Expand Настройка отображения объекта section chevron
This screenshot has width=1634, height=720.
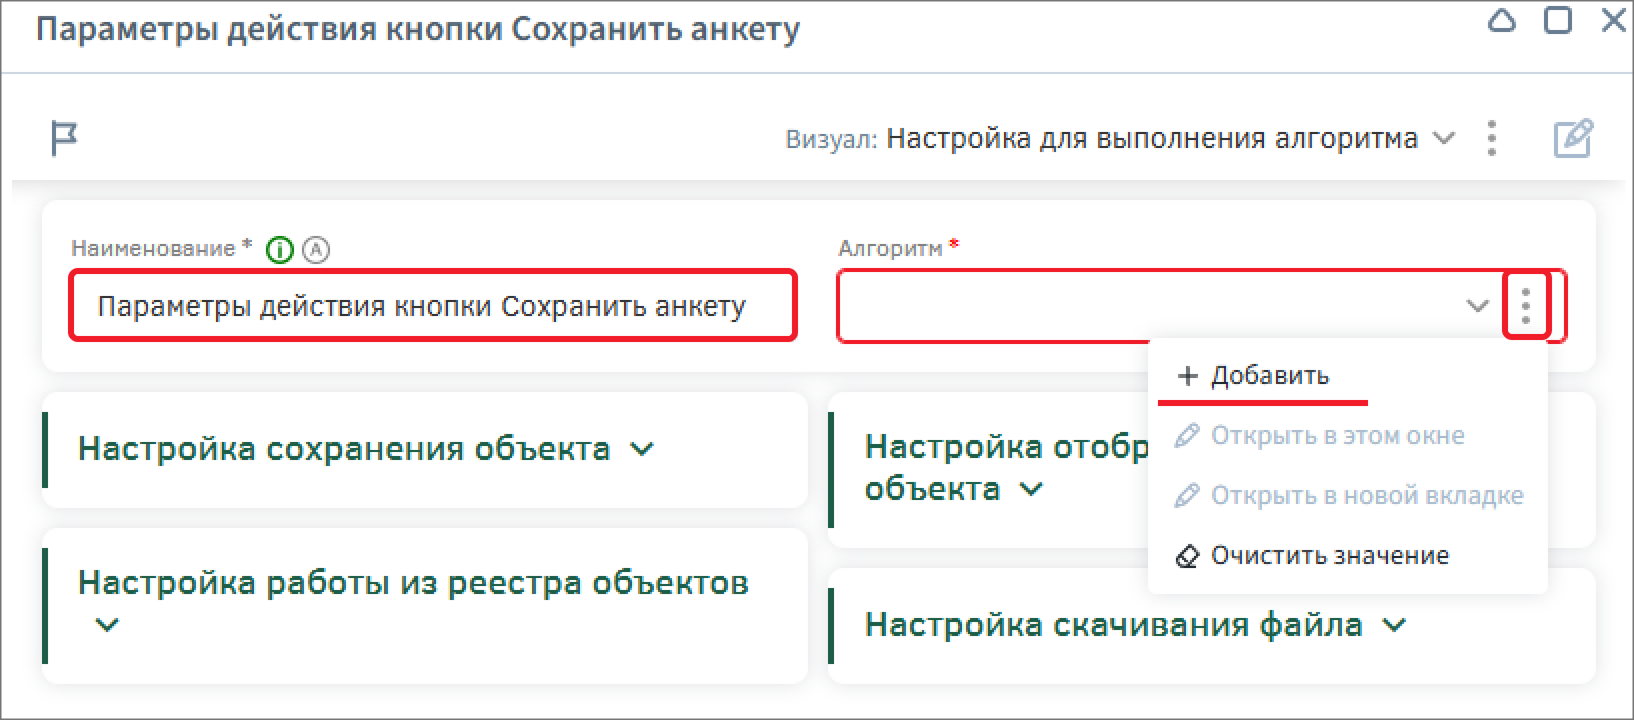click(x=1031, y=489)
